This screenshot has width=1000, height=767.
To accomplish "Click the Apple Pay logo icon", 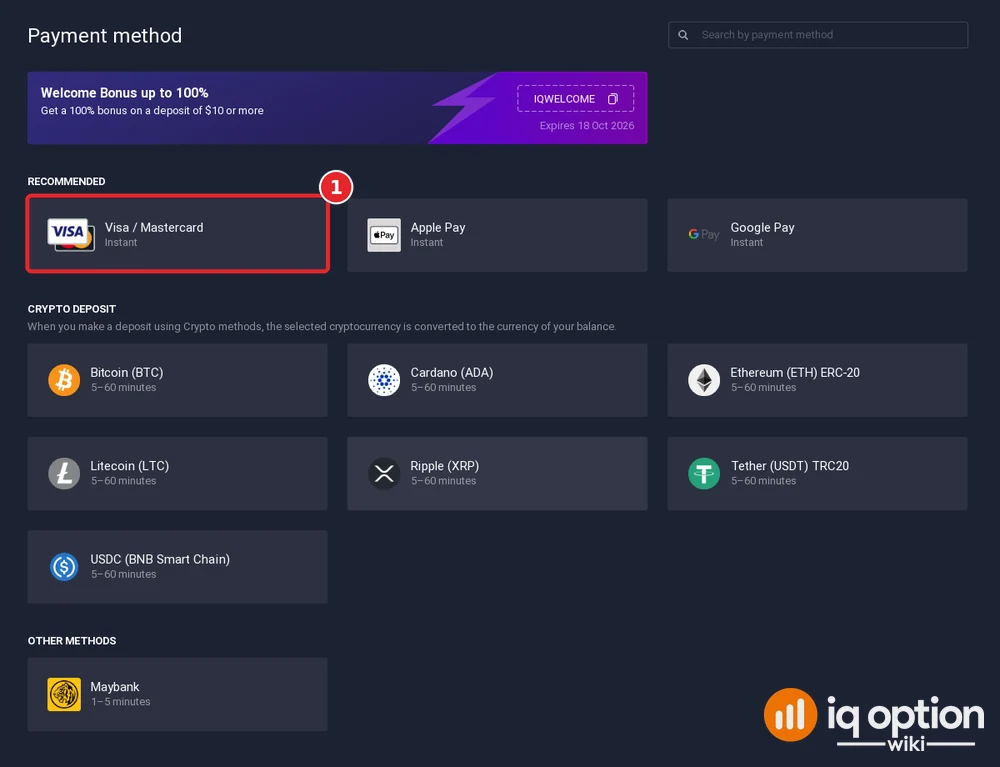I will pos(384,235).
